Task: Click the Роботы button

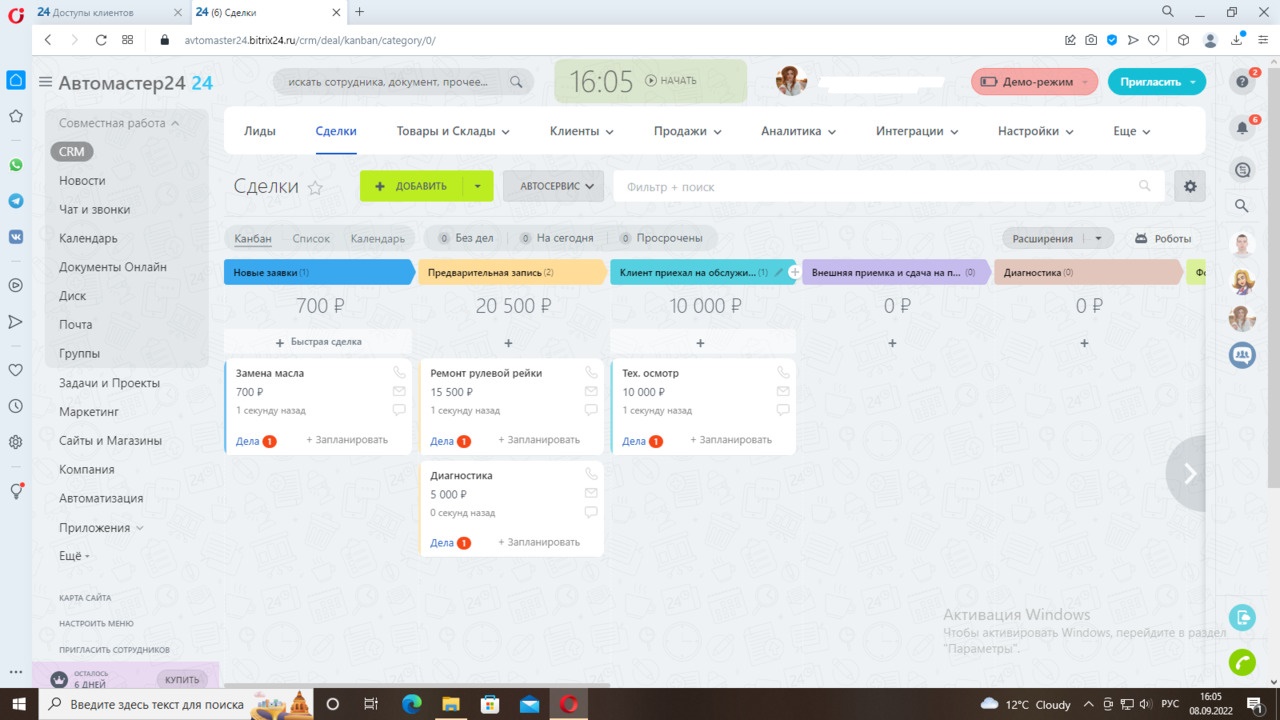Action: [1163, 238]
